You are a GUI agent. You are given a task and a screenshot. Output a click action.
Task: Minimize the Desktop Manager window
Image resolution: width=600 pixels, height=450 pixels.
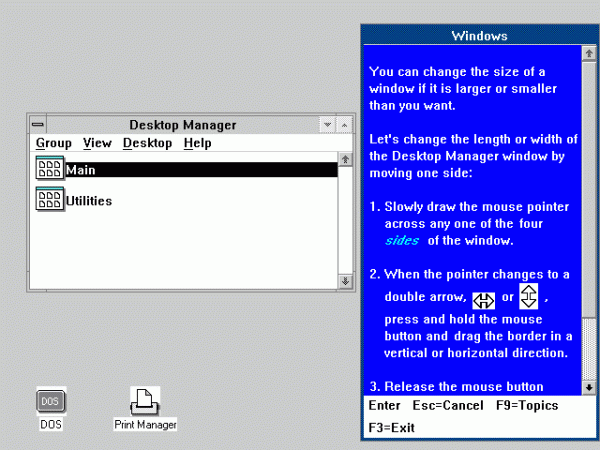point(327,125)
